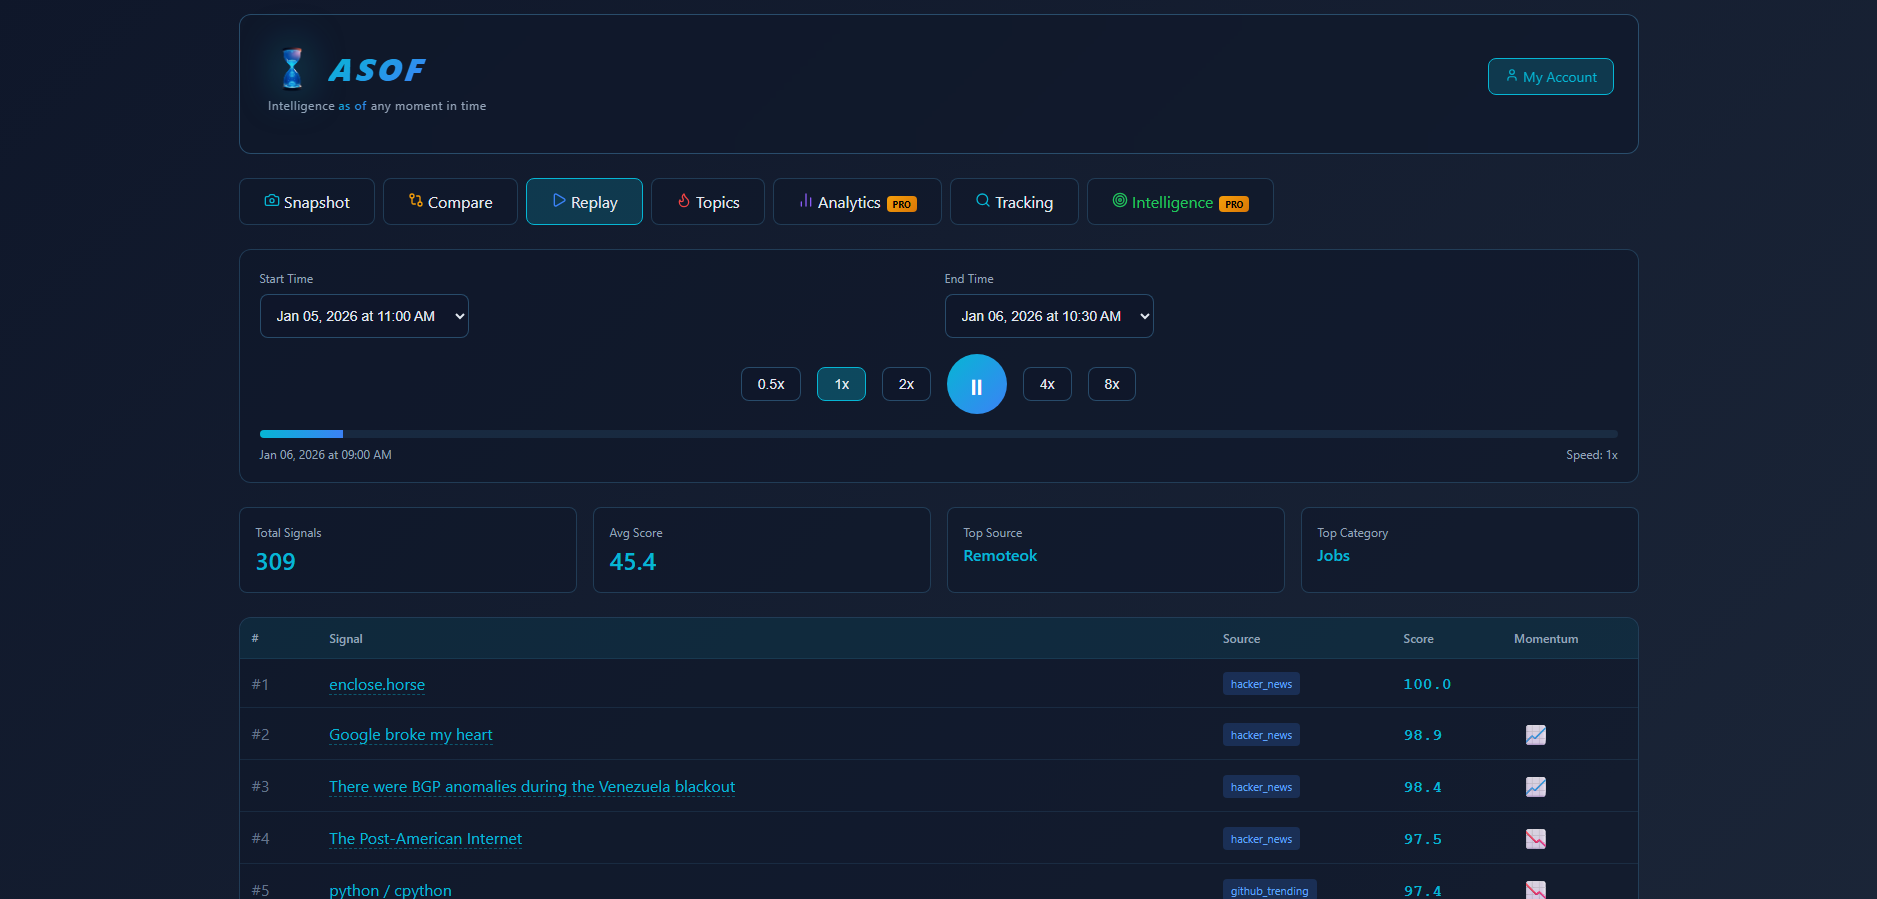The image size is (1877, 899).
Task: Click the play triangle icon on Replay
Action: [x=559, y=201]
